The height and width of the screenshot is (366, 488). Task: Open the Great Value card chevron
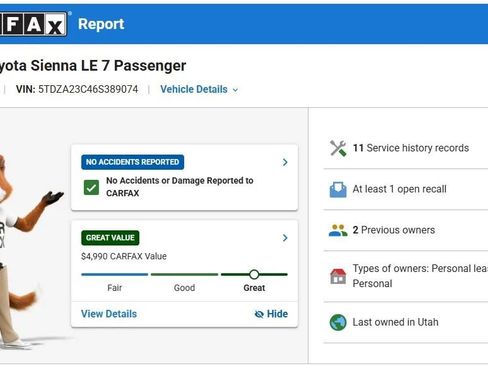coord(285,238)
